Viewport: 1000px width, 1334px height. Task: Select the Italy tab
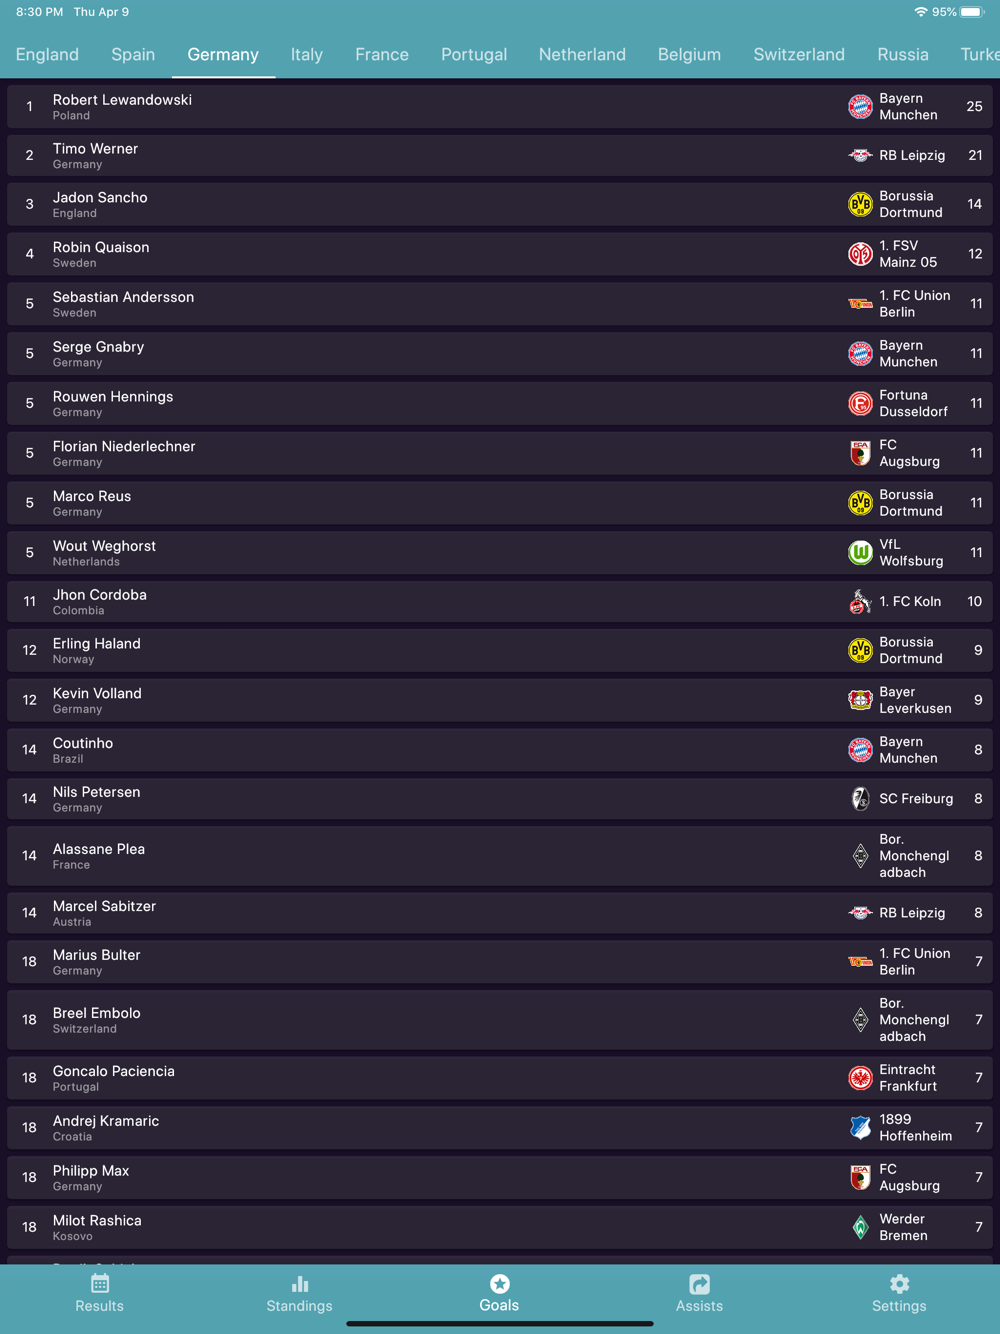pos(307,54)
